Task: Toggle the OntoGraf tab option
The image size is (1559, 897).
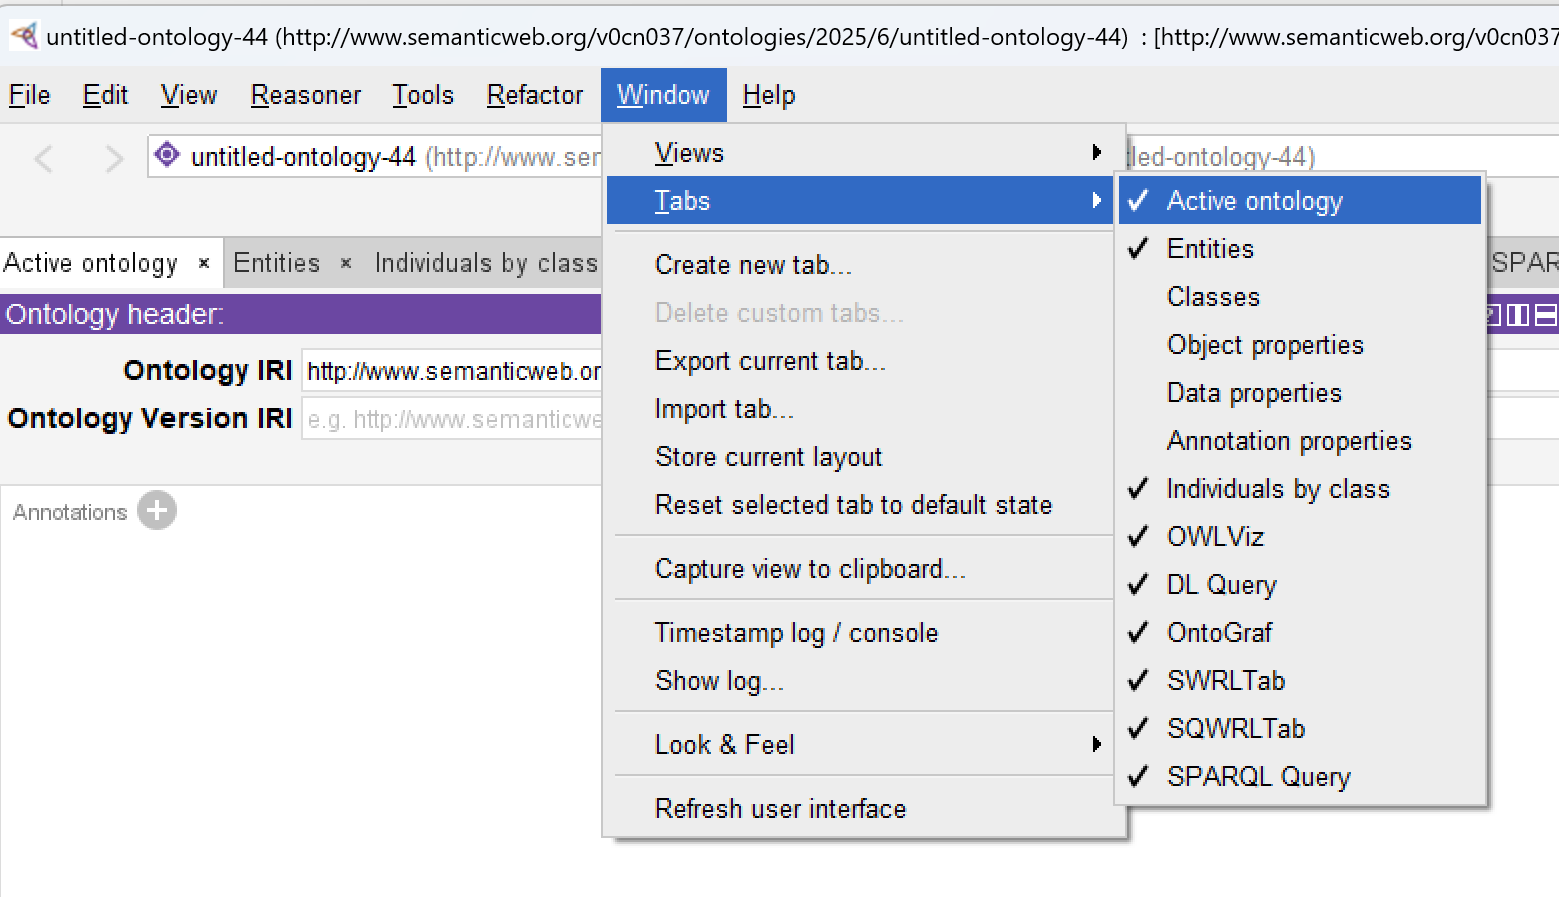Action: [1300, 632]
